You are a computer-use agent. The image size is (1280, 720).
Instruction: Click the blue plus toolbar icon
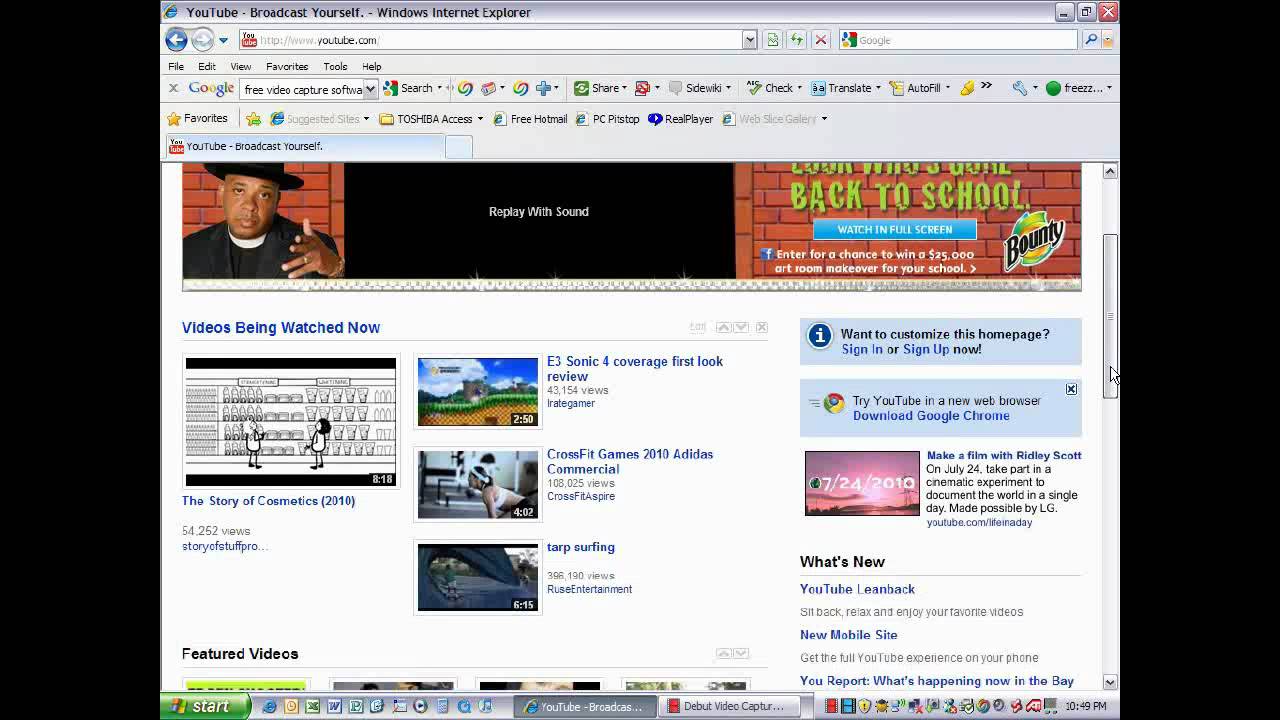tap(543, 88)
